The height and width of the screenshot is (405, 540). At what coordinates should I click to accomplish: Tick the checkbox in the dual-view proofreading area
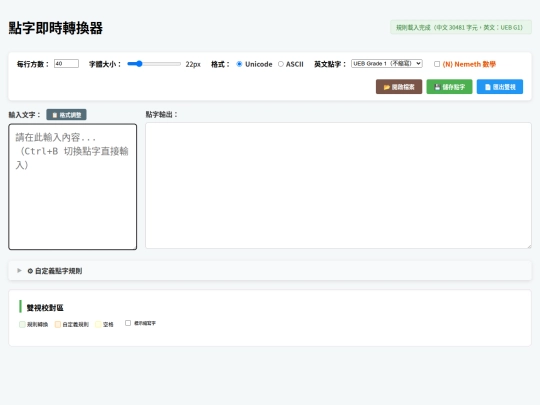[128, 323]
